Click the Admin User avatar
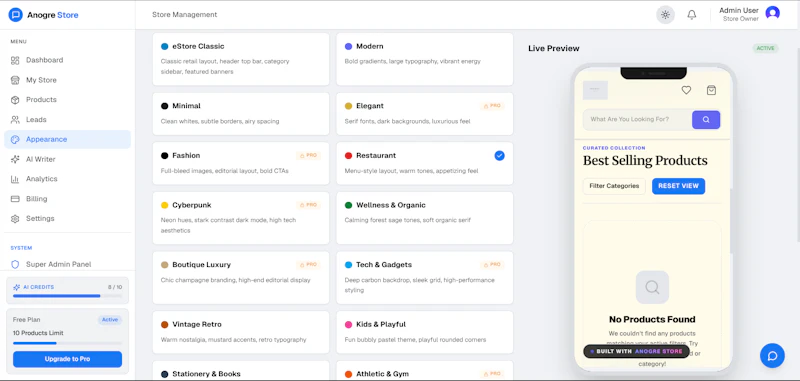This screenshot has height=381, width=800. tap(772, 13)
